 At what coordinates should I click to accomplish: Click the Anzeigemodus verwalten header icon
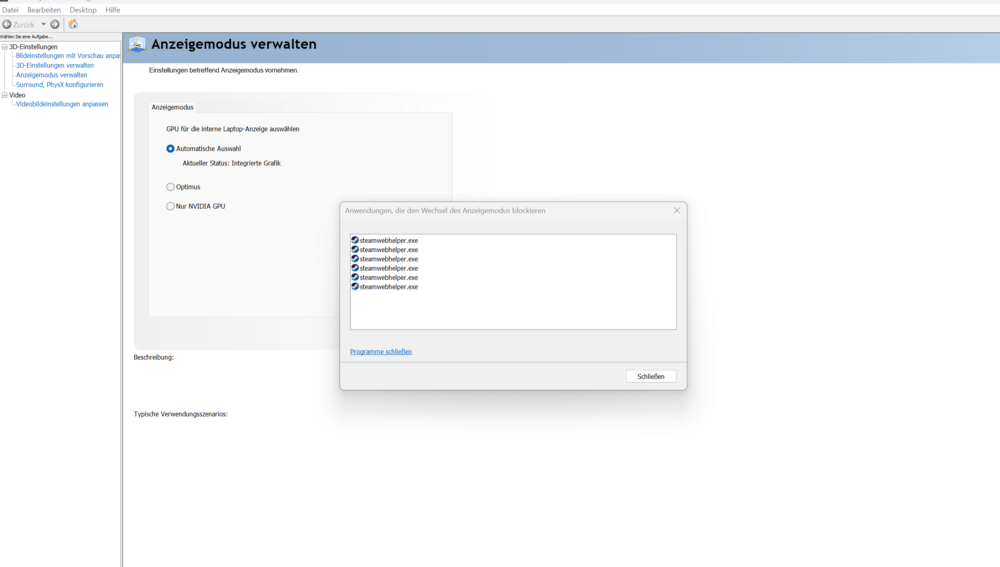coord(137,44)
